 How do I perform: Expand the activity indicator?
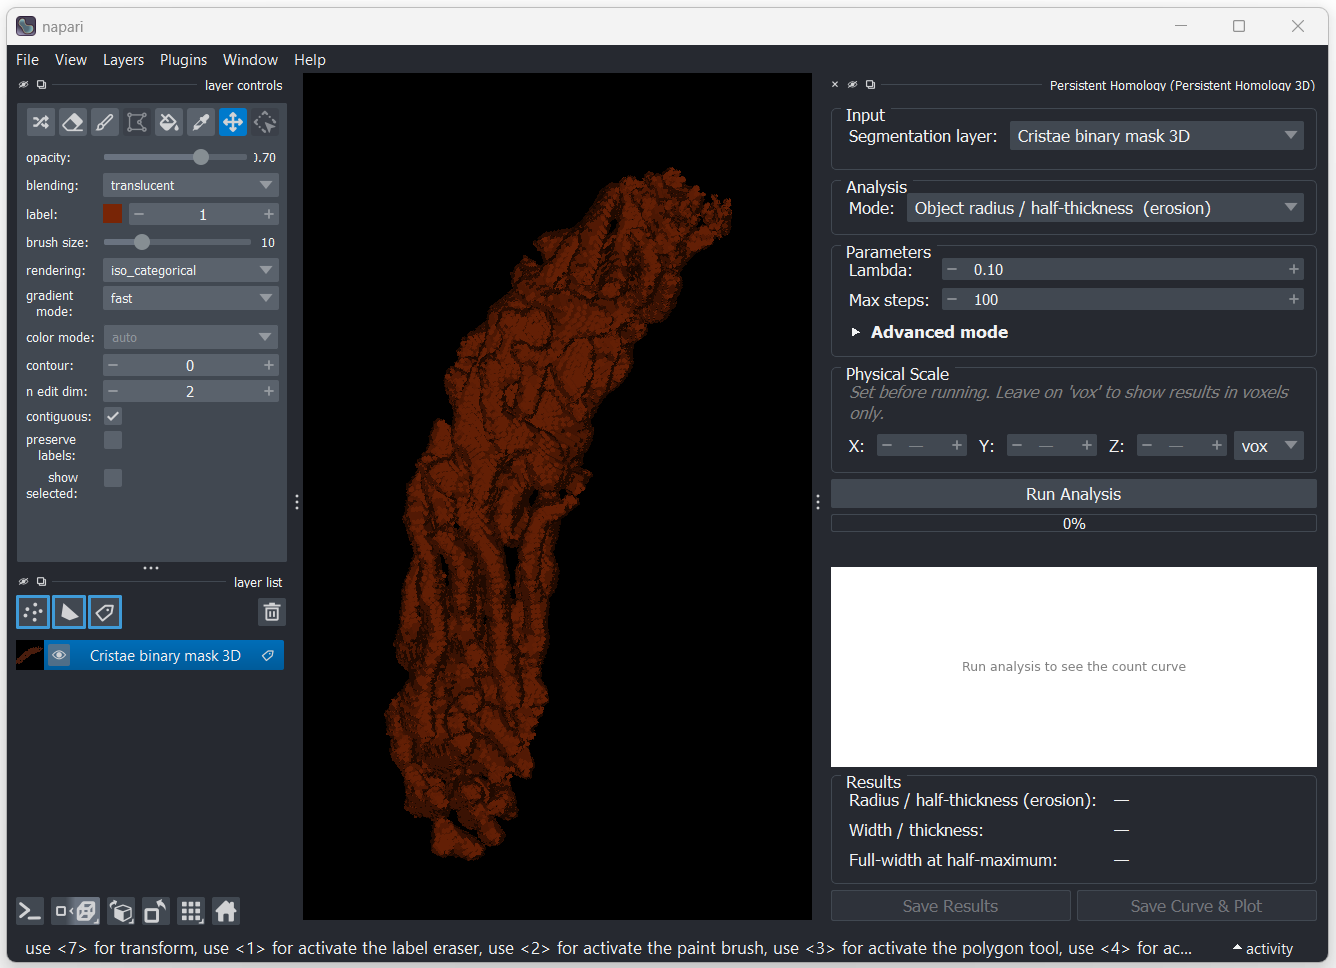1263,948
